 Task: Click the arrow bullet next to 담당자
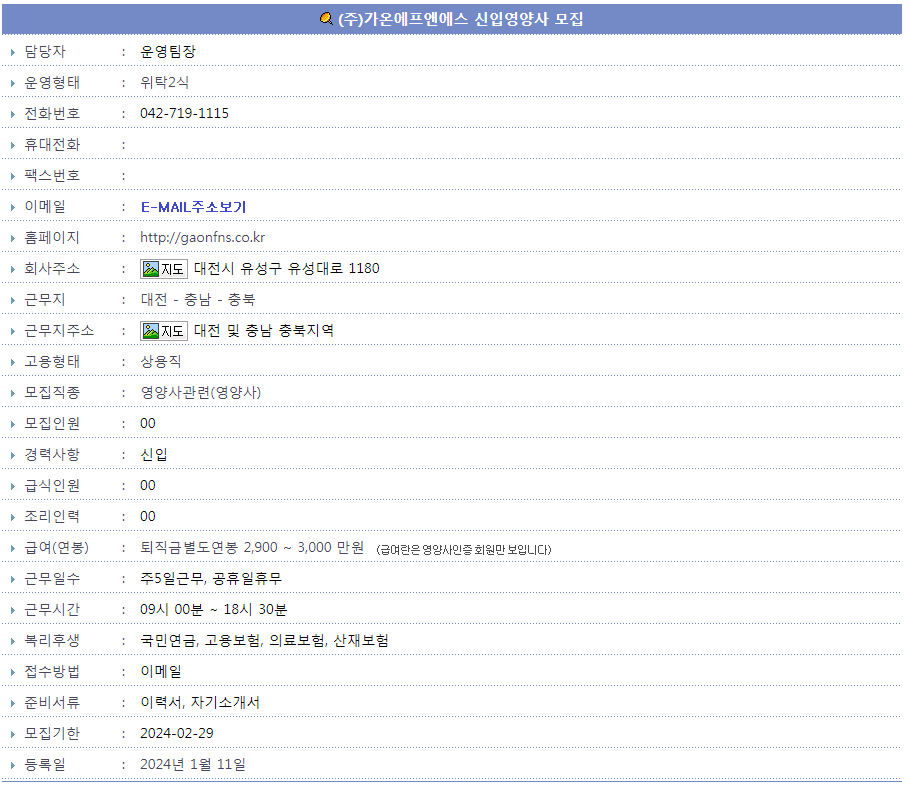[x=12, y=52]
